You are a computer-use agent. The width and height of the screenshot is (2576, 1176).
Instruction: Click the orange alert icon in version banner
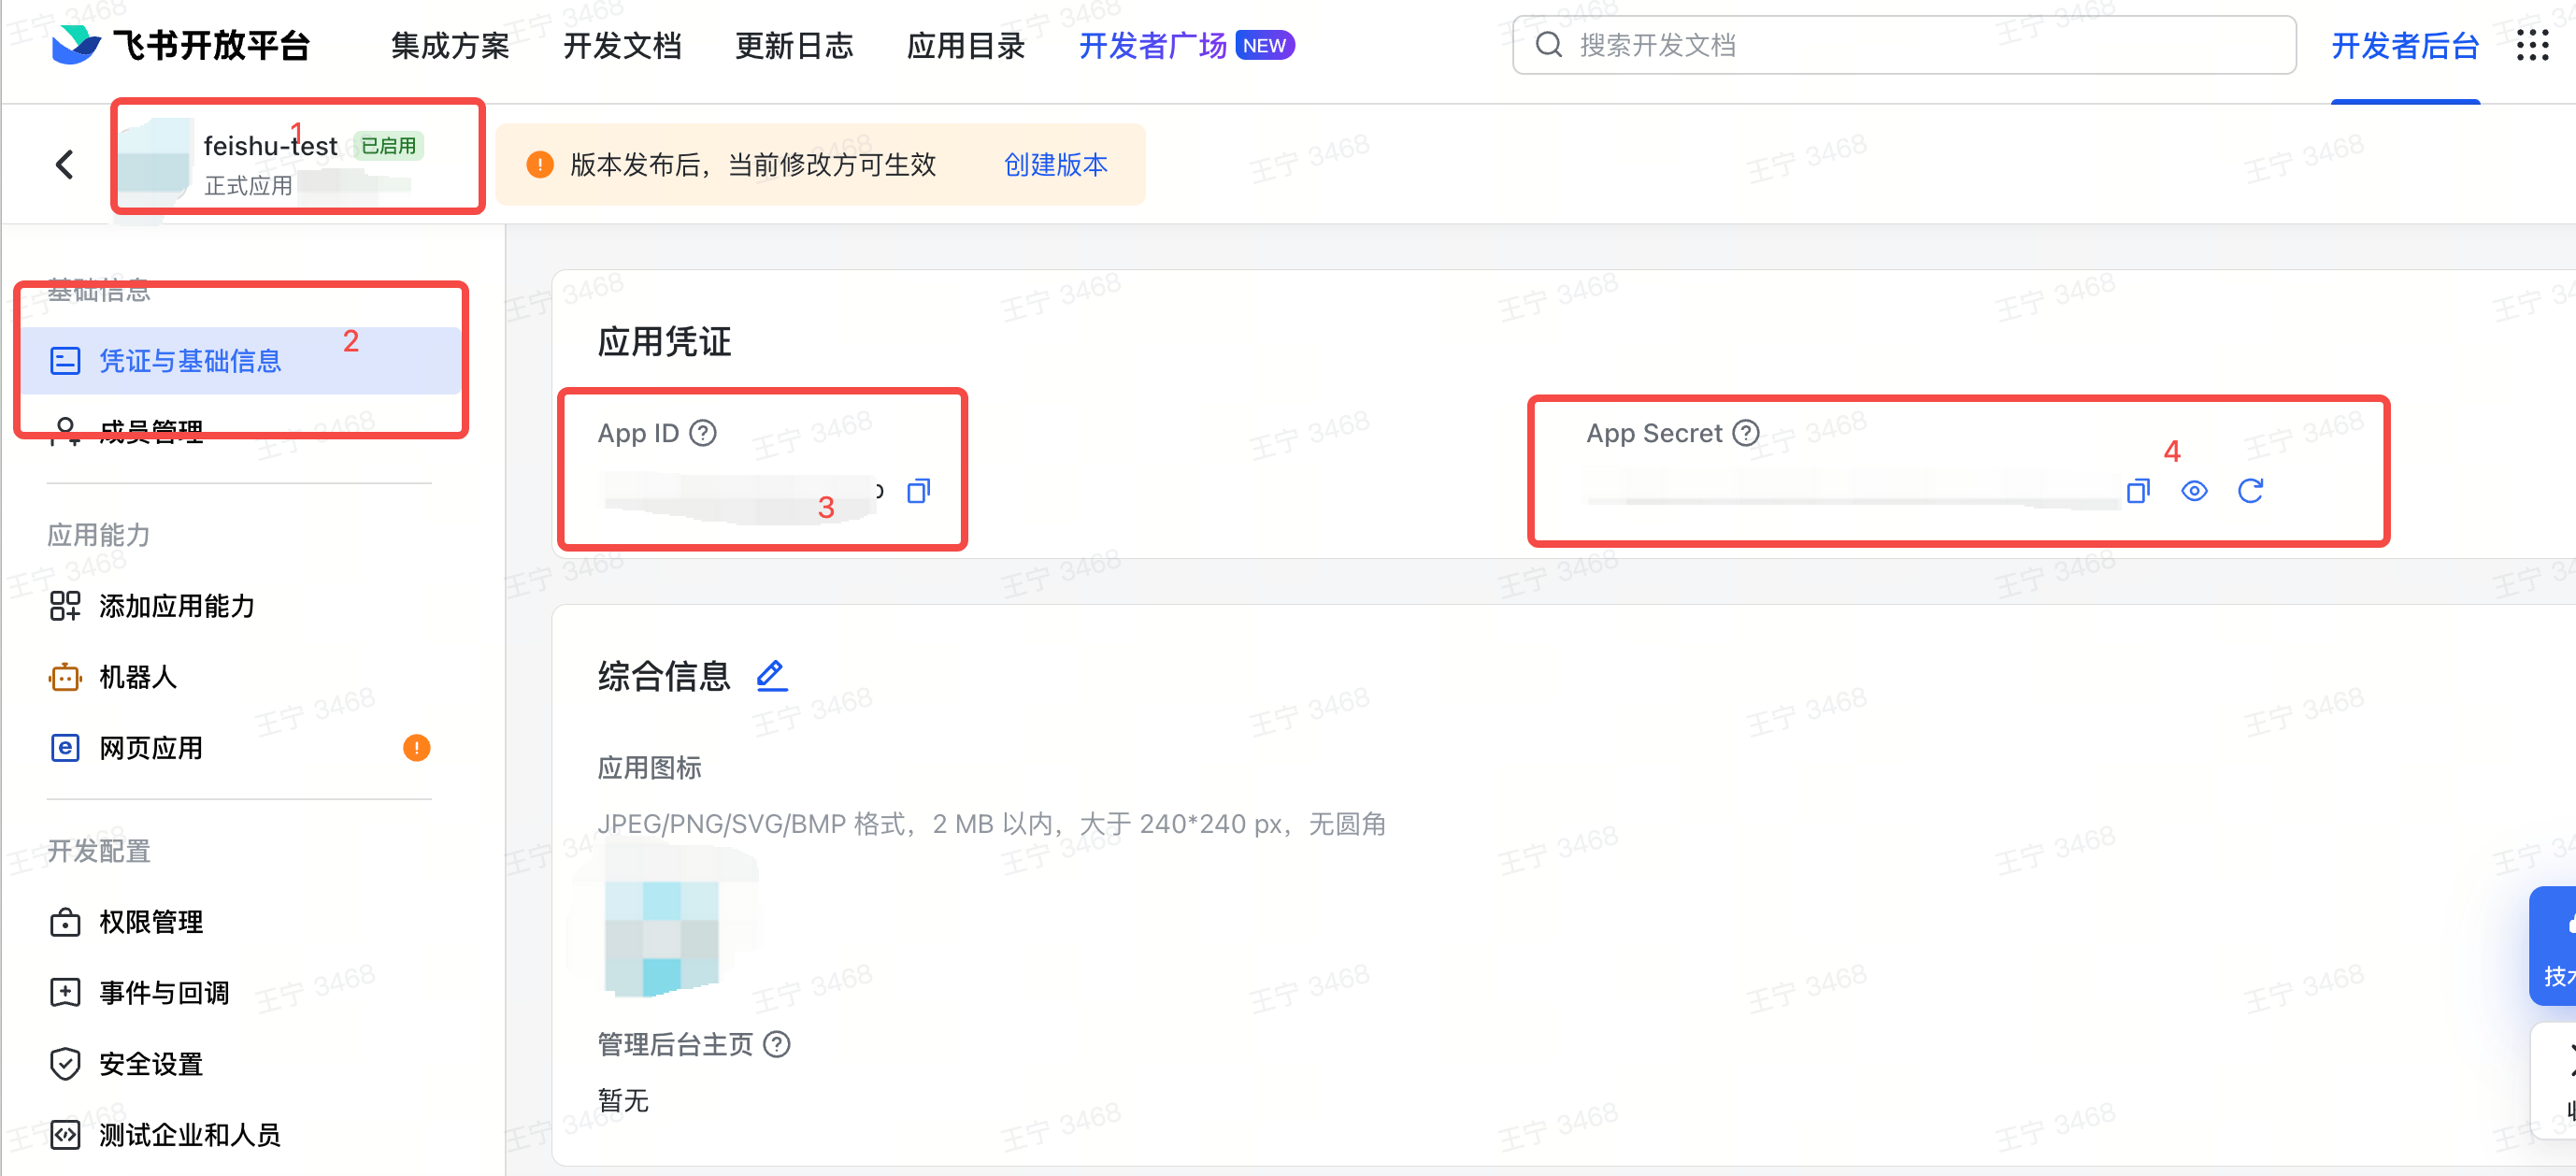click(540, 164)
